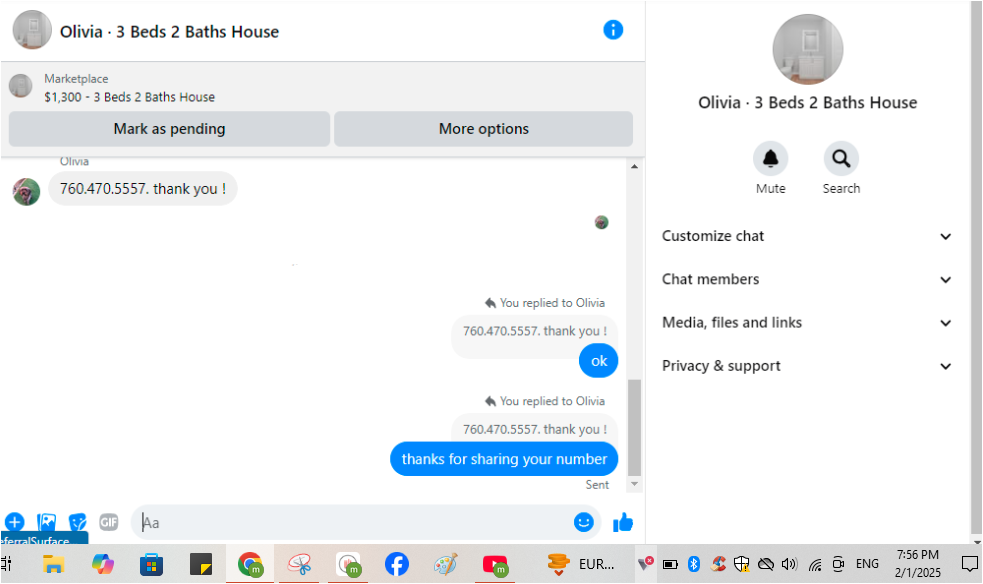The width and height of the screenshot is (983, 584).
Task: Open Facebook from the Windows taskbar
Action: 396,565
